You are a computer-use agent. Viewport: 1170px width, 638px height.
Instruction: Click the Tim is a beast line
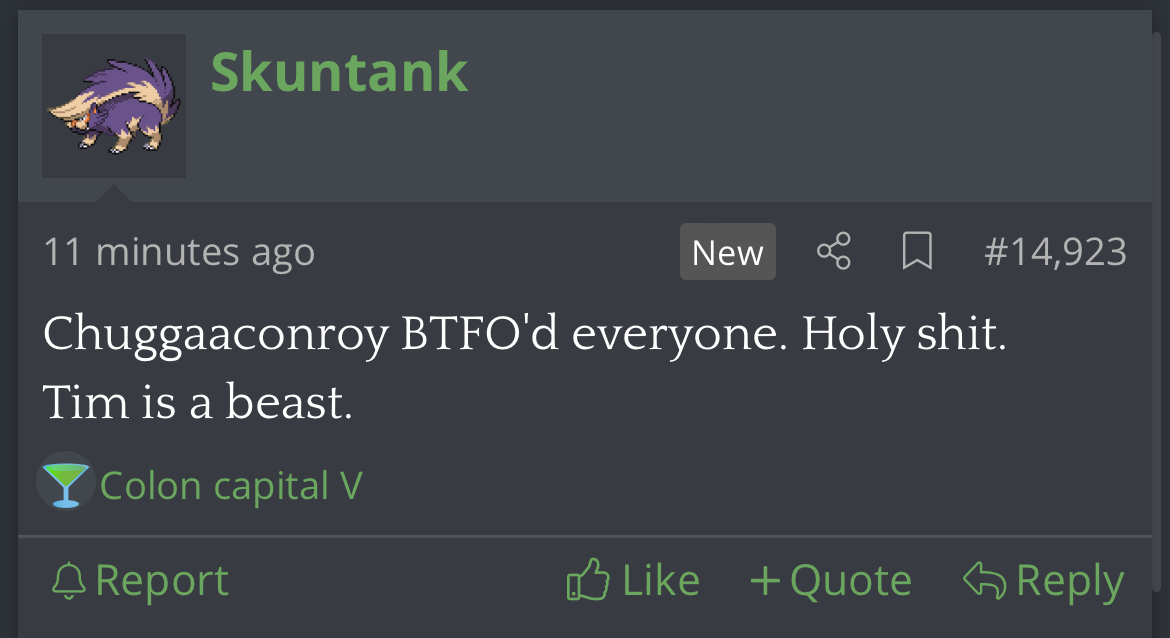[197, 401]
